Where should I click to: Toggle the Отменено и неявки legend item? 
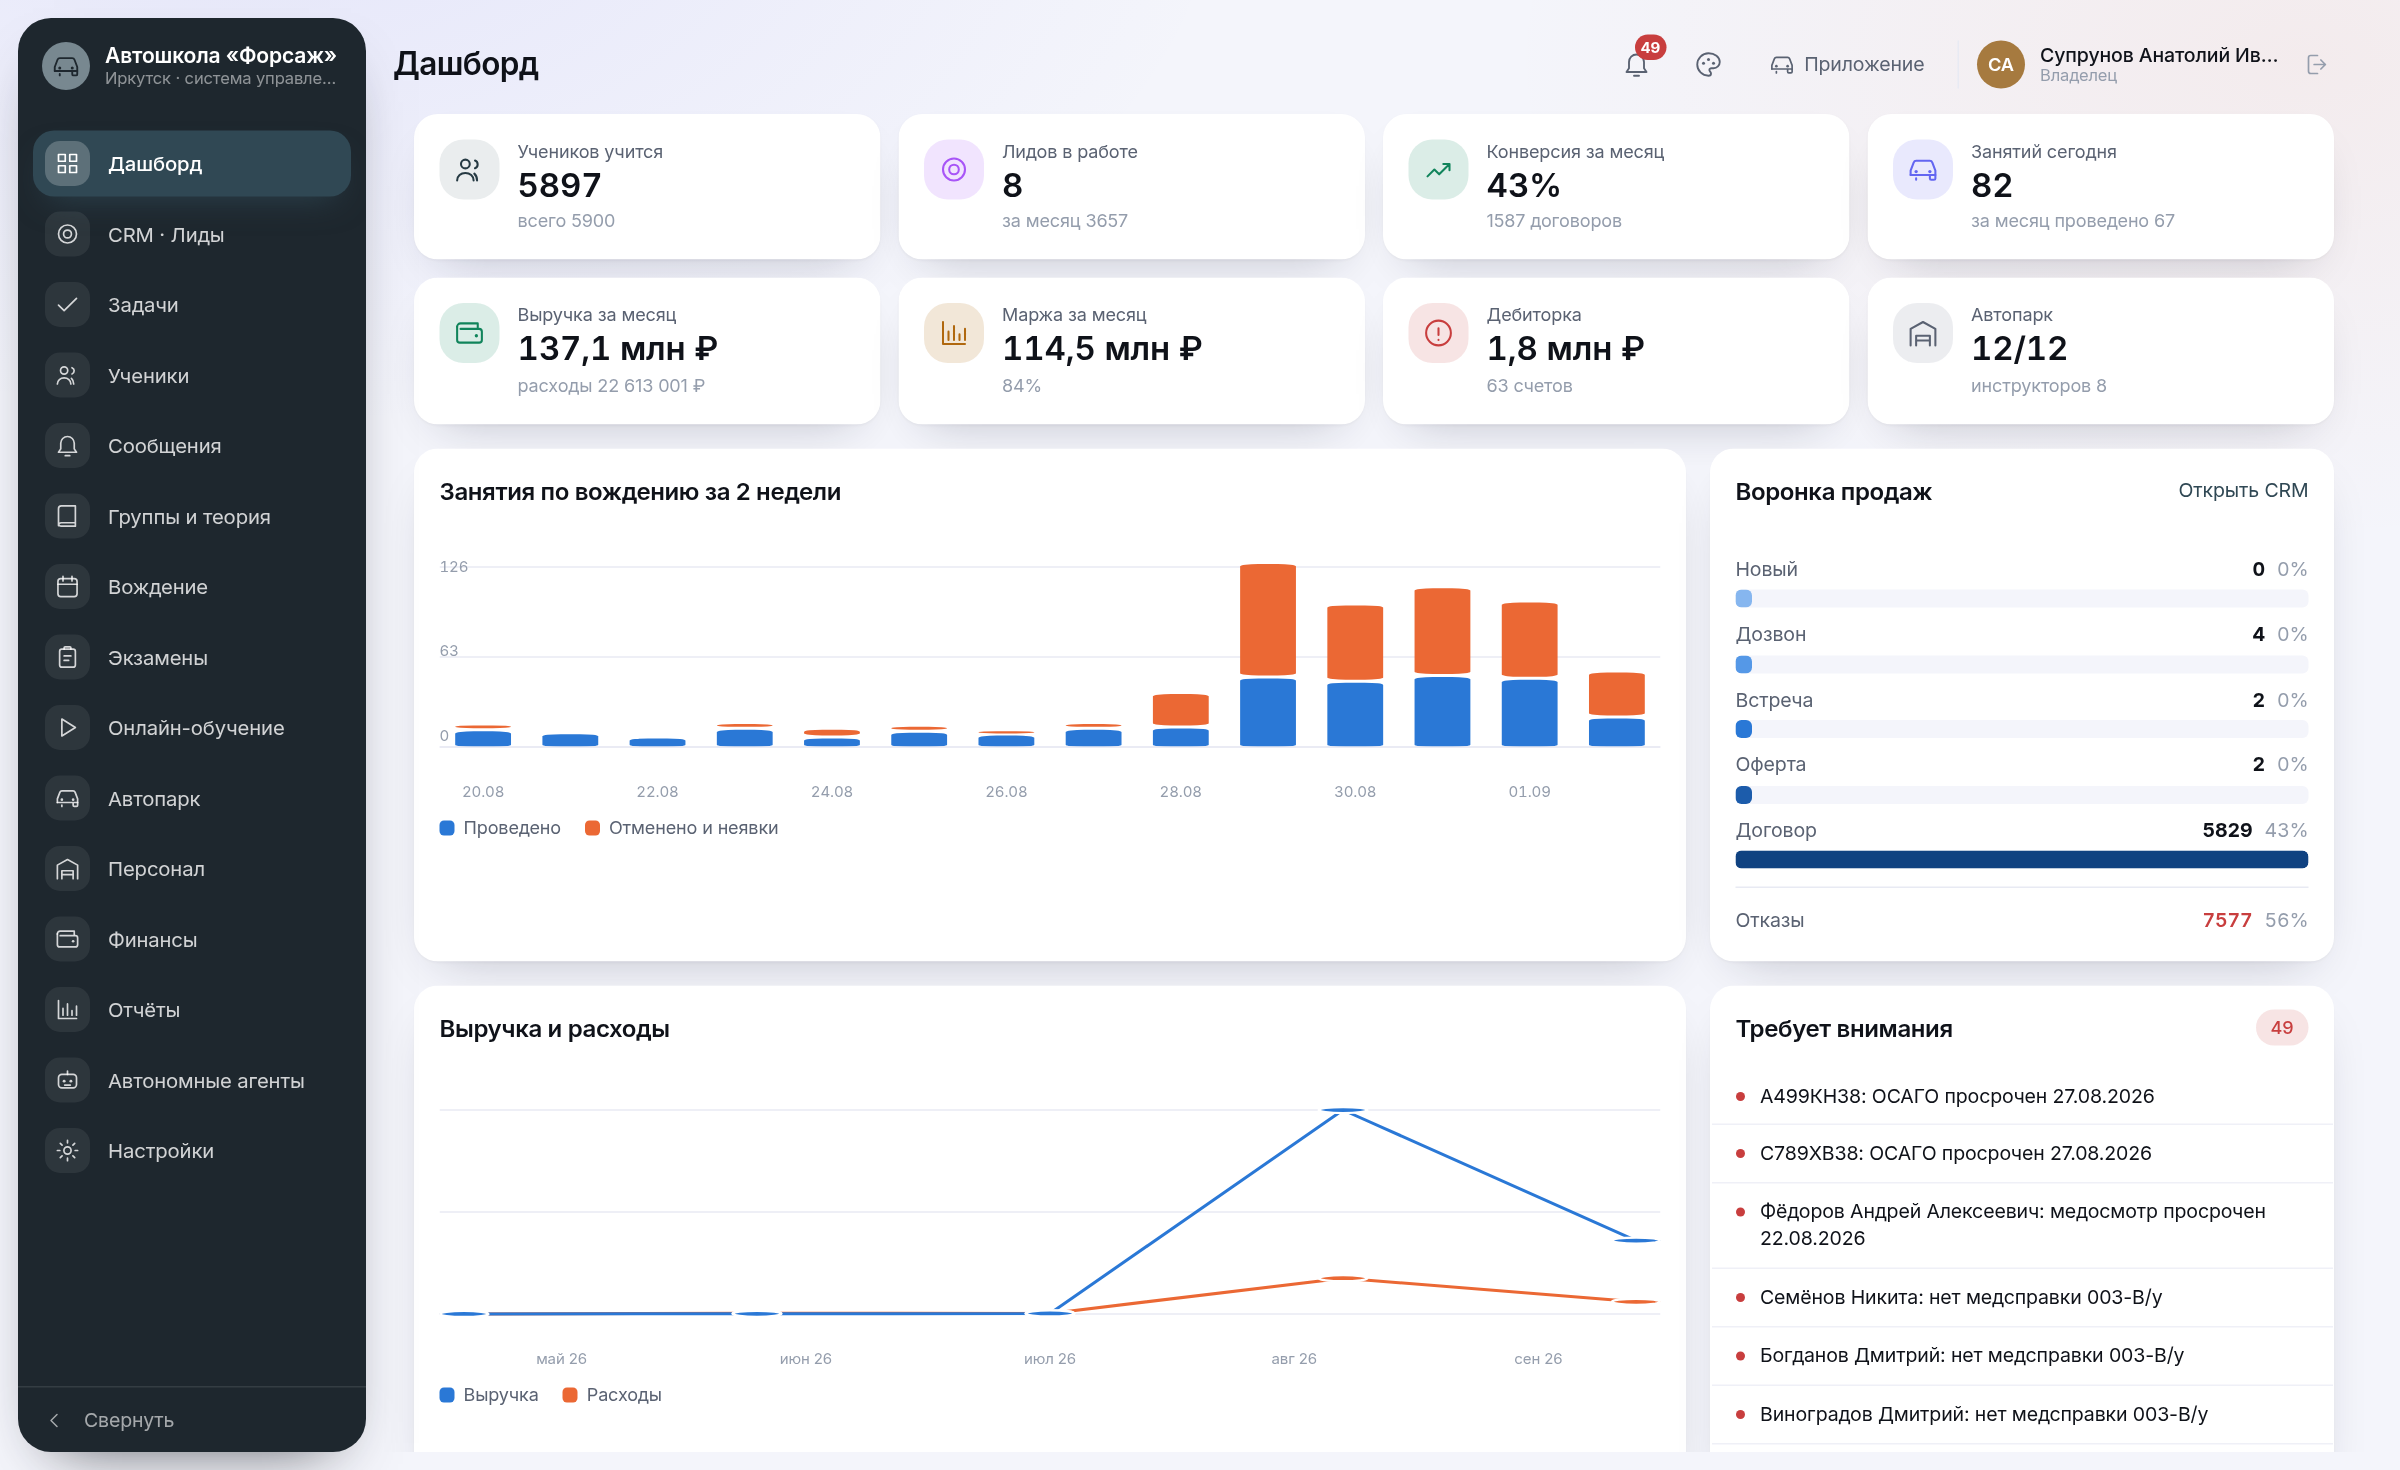click(682, 828)
